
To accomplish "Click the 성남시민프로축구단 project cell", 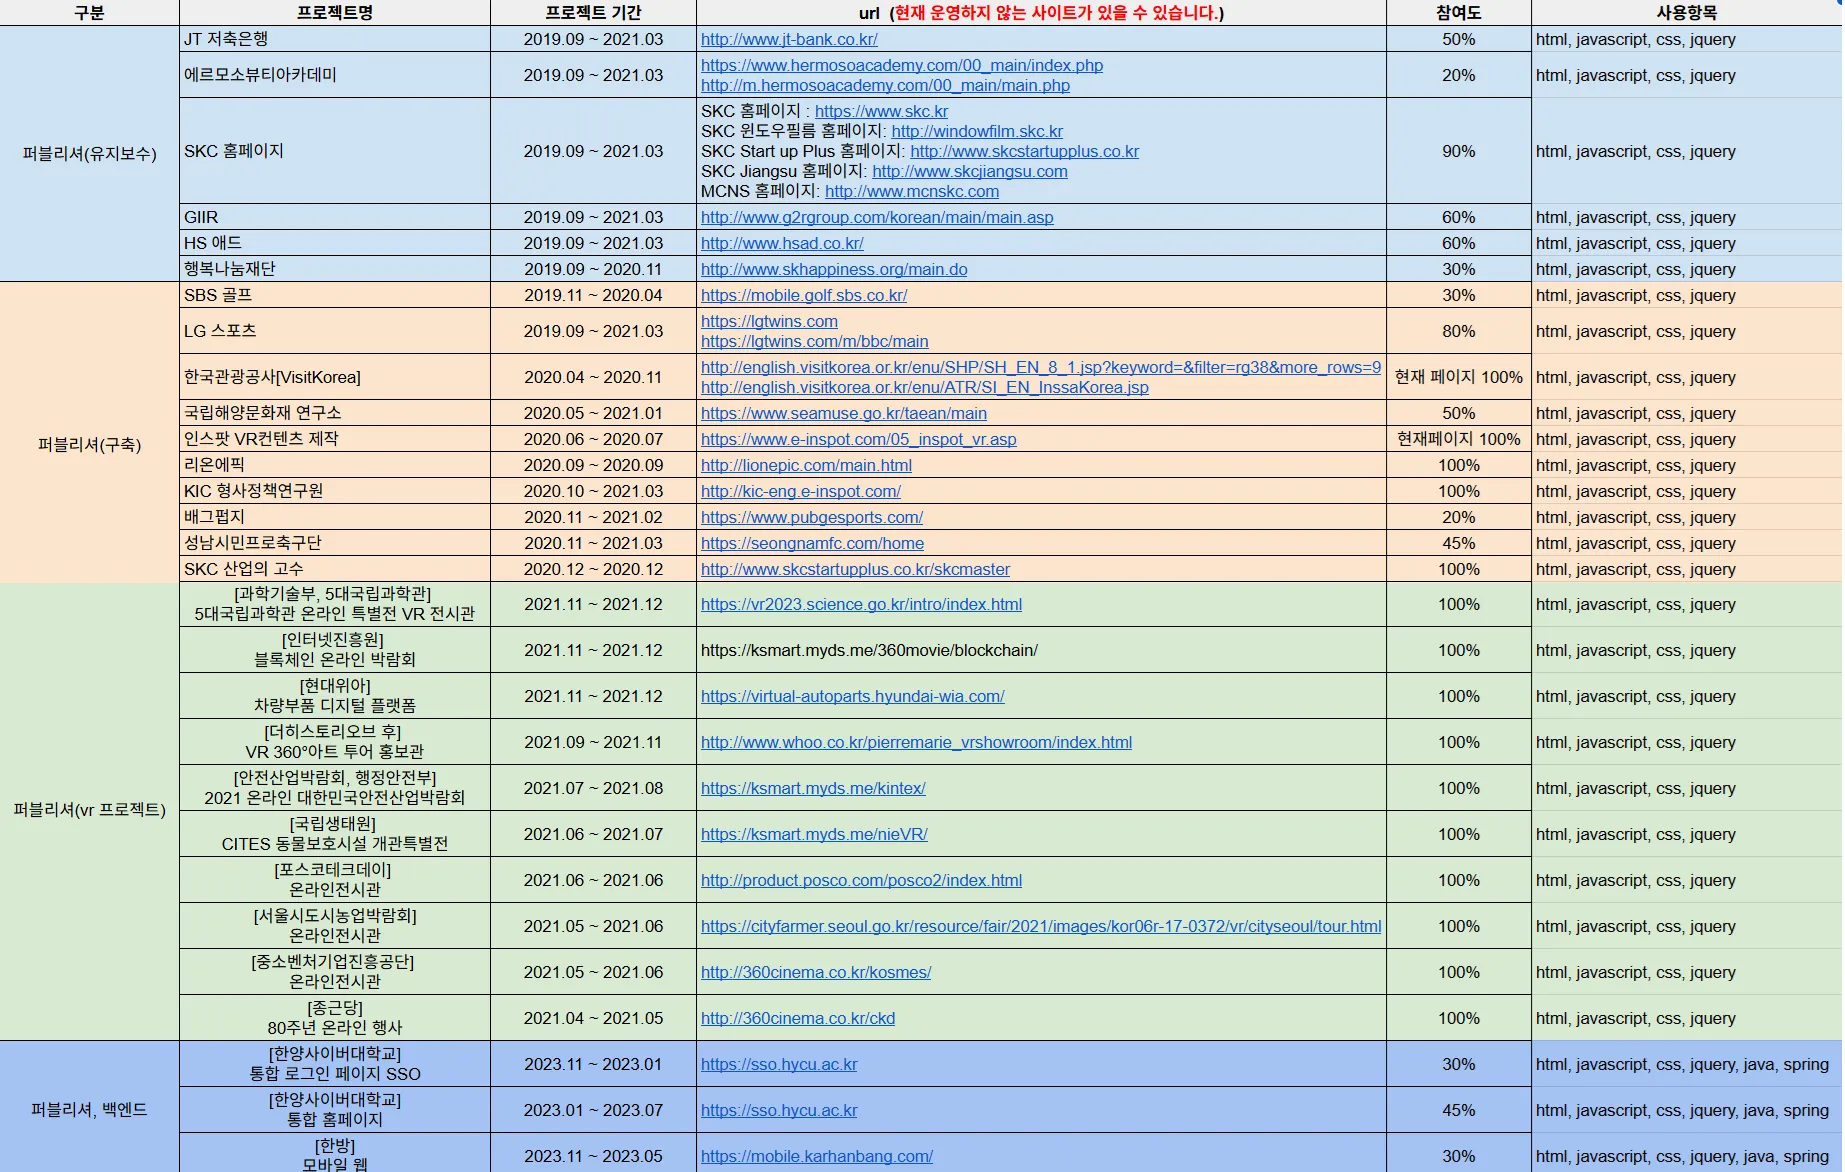I will click(x=335, y=543).
